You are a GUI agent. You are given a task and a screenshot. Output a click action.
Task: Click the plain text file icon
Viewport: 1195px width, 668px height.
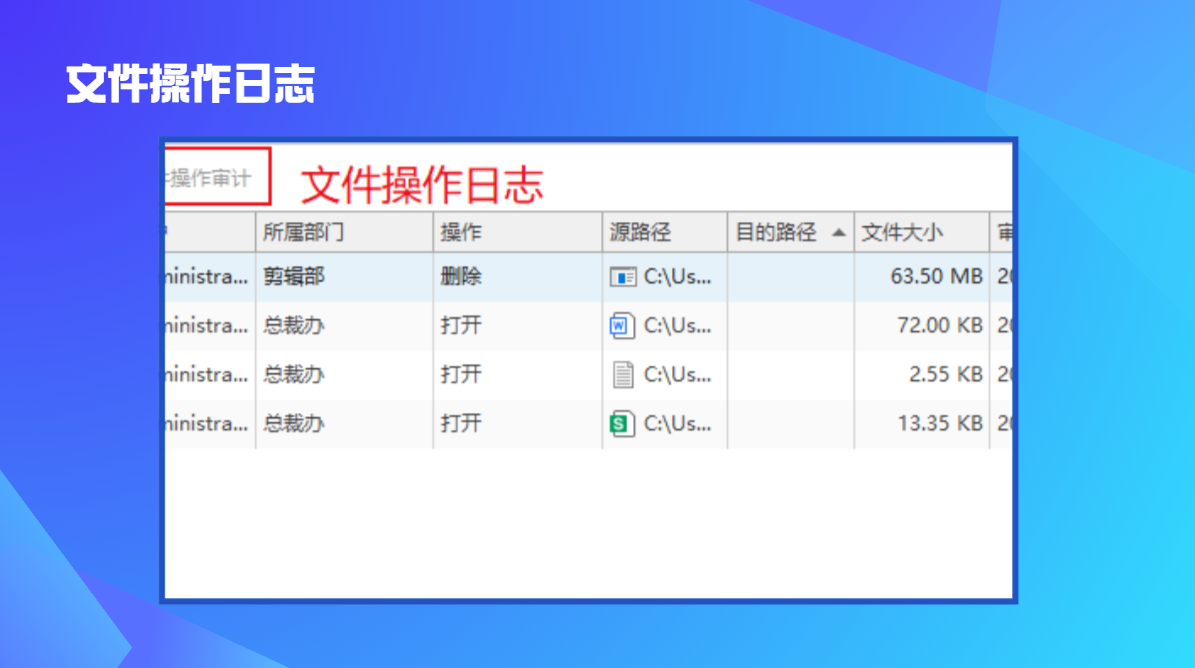pos(623,375)
